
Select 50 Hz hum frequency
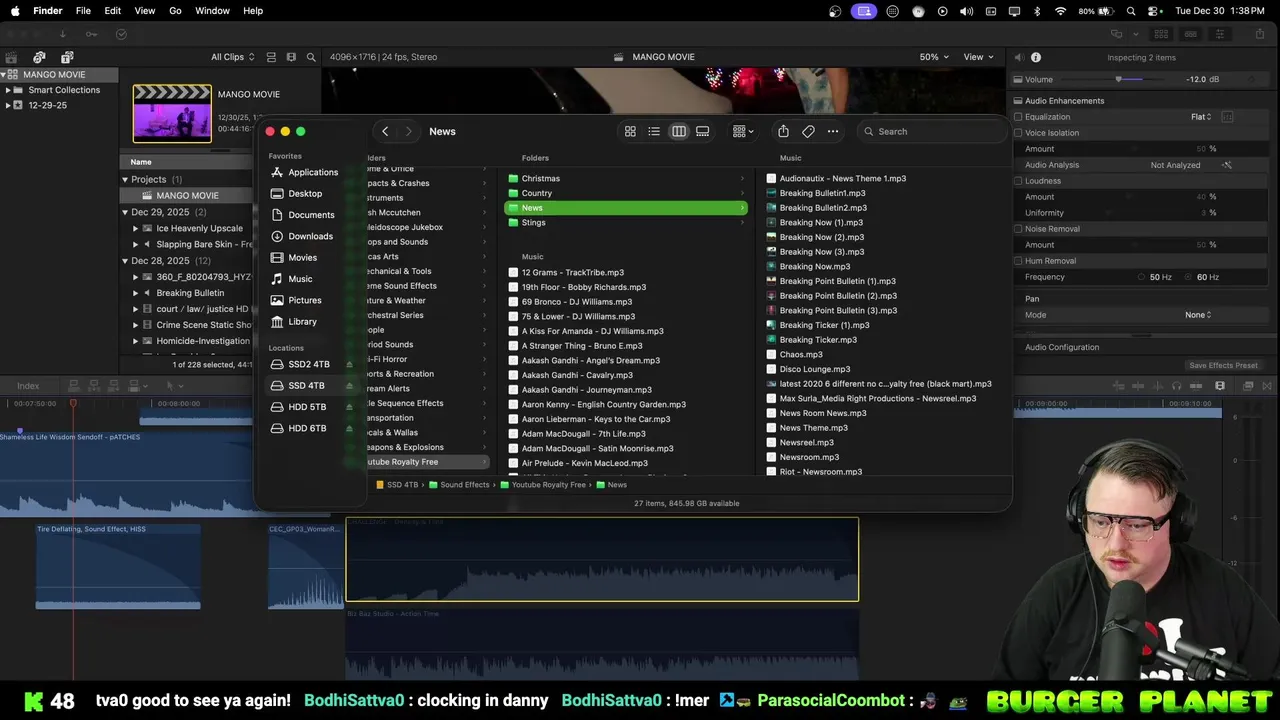[x=1141, y=277]
